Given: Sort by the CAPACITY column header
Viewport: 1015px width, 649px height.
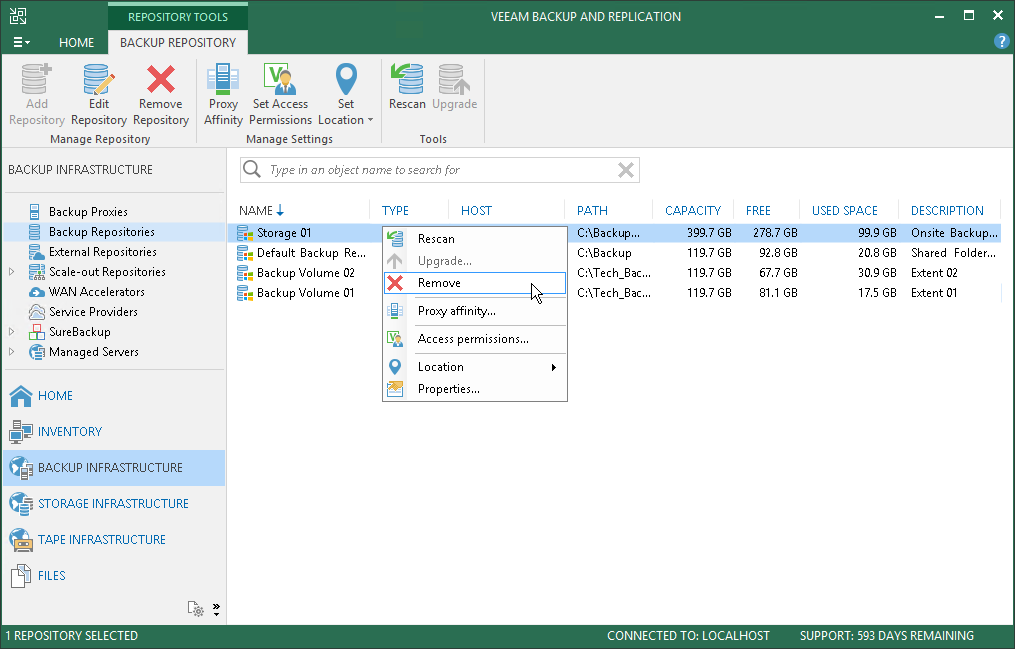Looking at the screenshot, I should click(x=693, y=210).
